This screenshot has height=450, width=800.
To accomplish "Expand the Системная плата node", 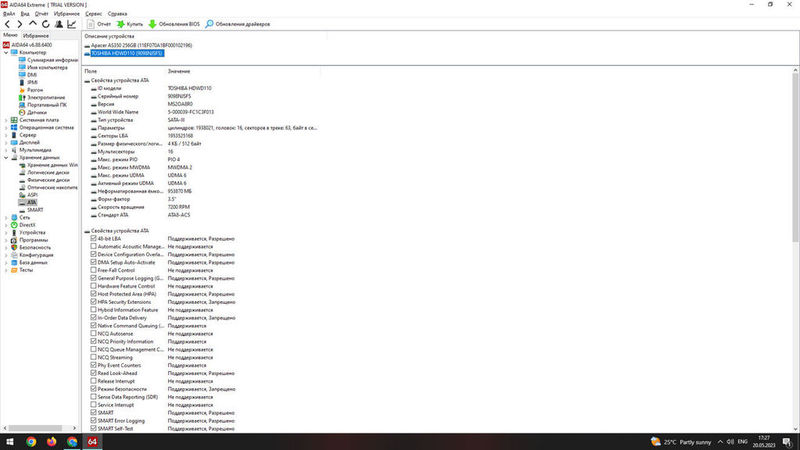I will 6,120.
